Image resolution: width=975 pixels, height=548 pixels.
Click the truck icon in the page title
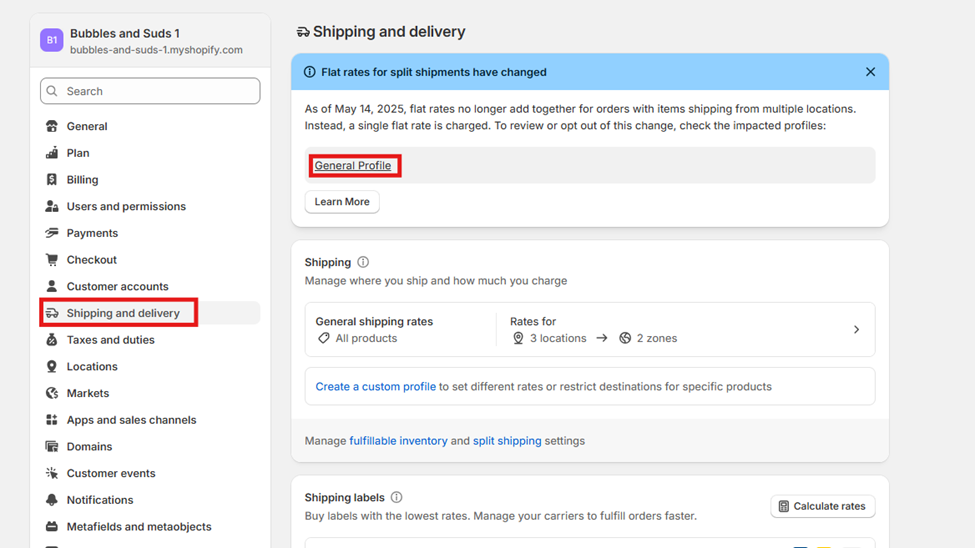click(x=303, y=32)
